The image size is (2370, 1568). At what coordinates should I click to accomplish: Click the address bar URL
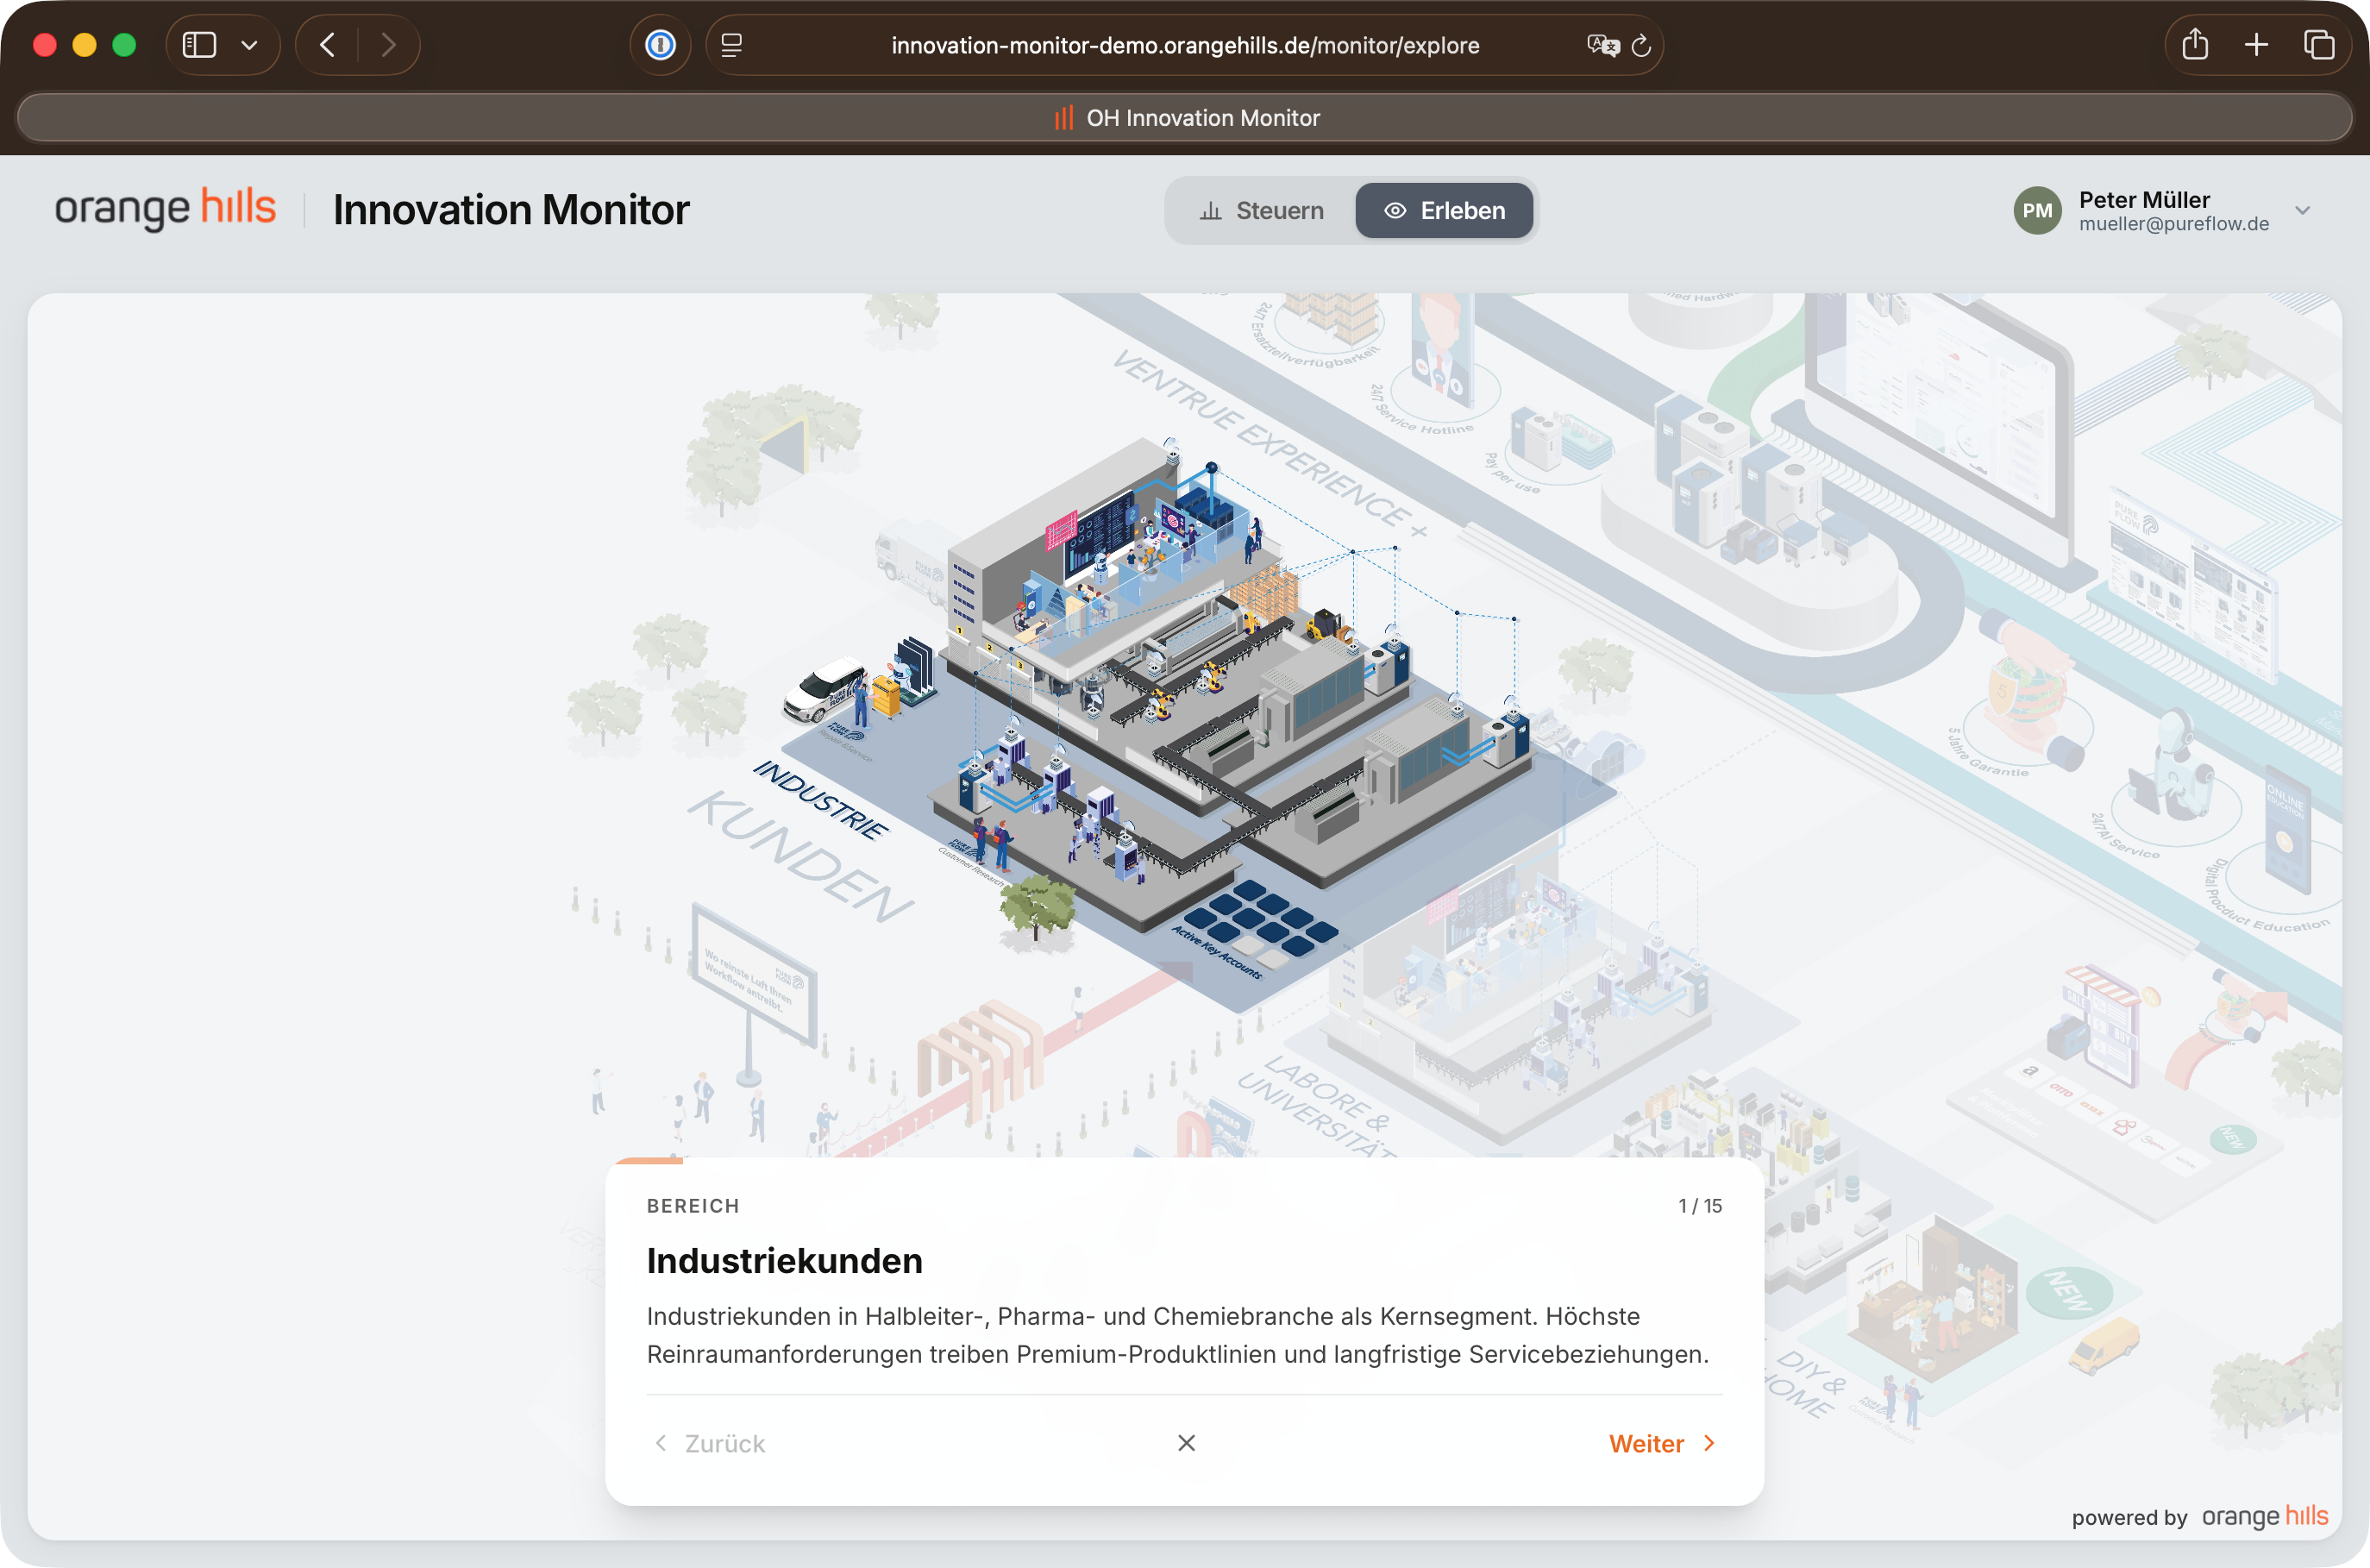[1185, 45]
